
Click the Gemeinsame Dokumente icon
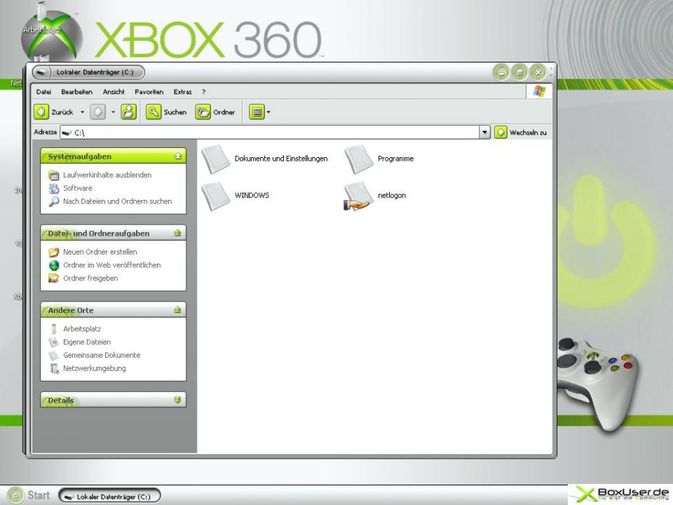pyautogui.click(x=54, y=356)
